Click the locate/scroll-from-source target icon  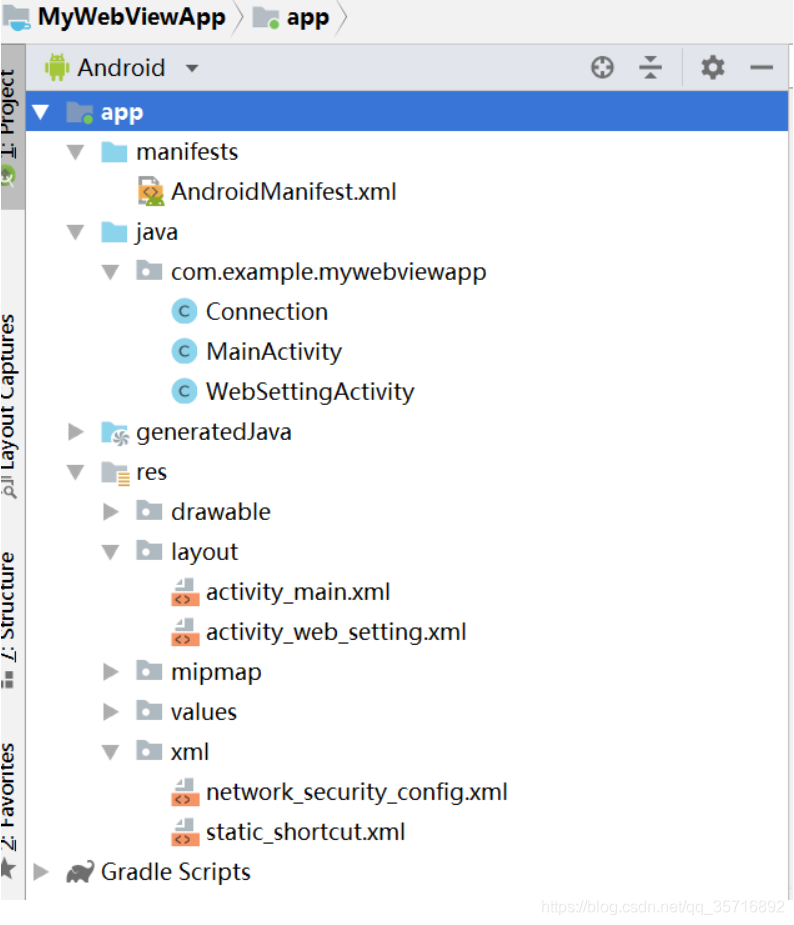coord(602,67)
